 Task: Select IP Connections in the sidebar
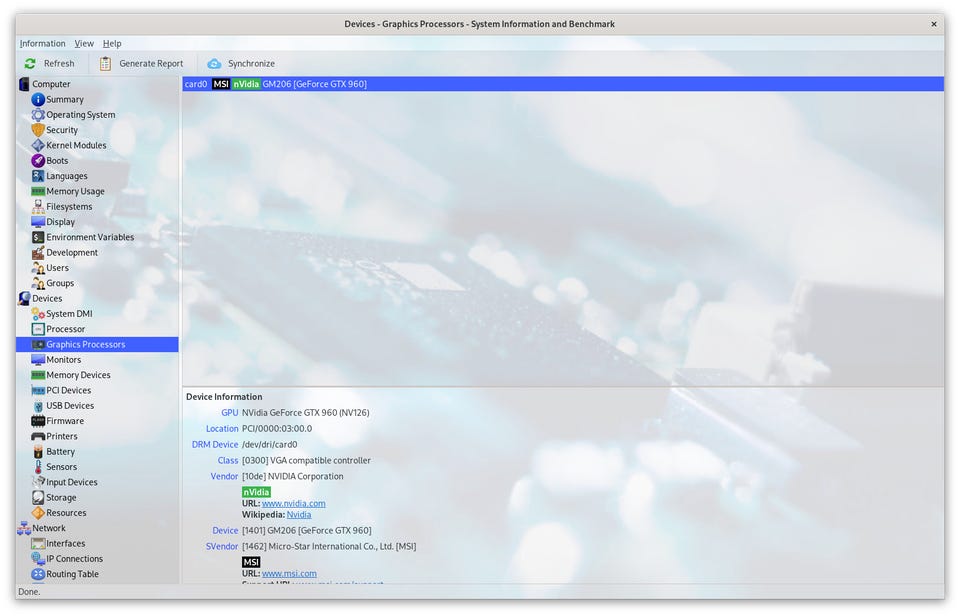(x=74, y=558)
